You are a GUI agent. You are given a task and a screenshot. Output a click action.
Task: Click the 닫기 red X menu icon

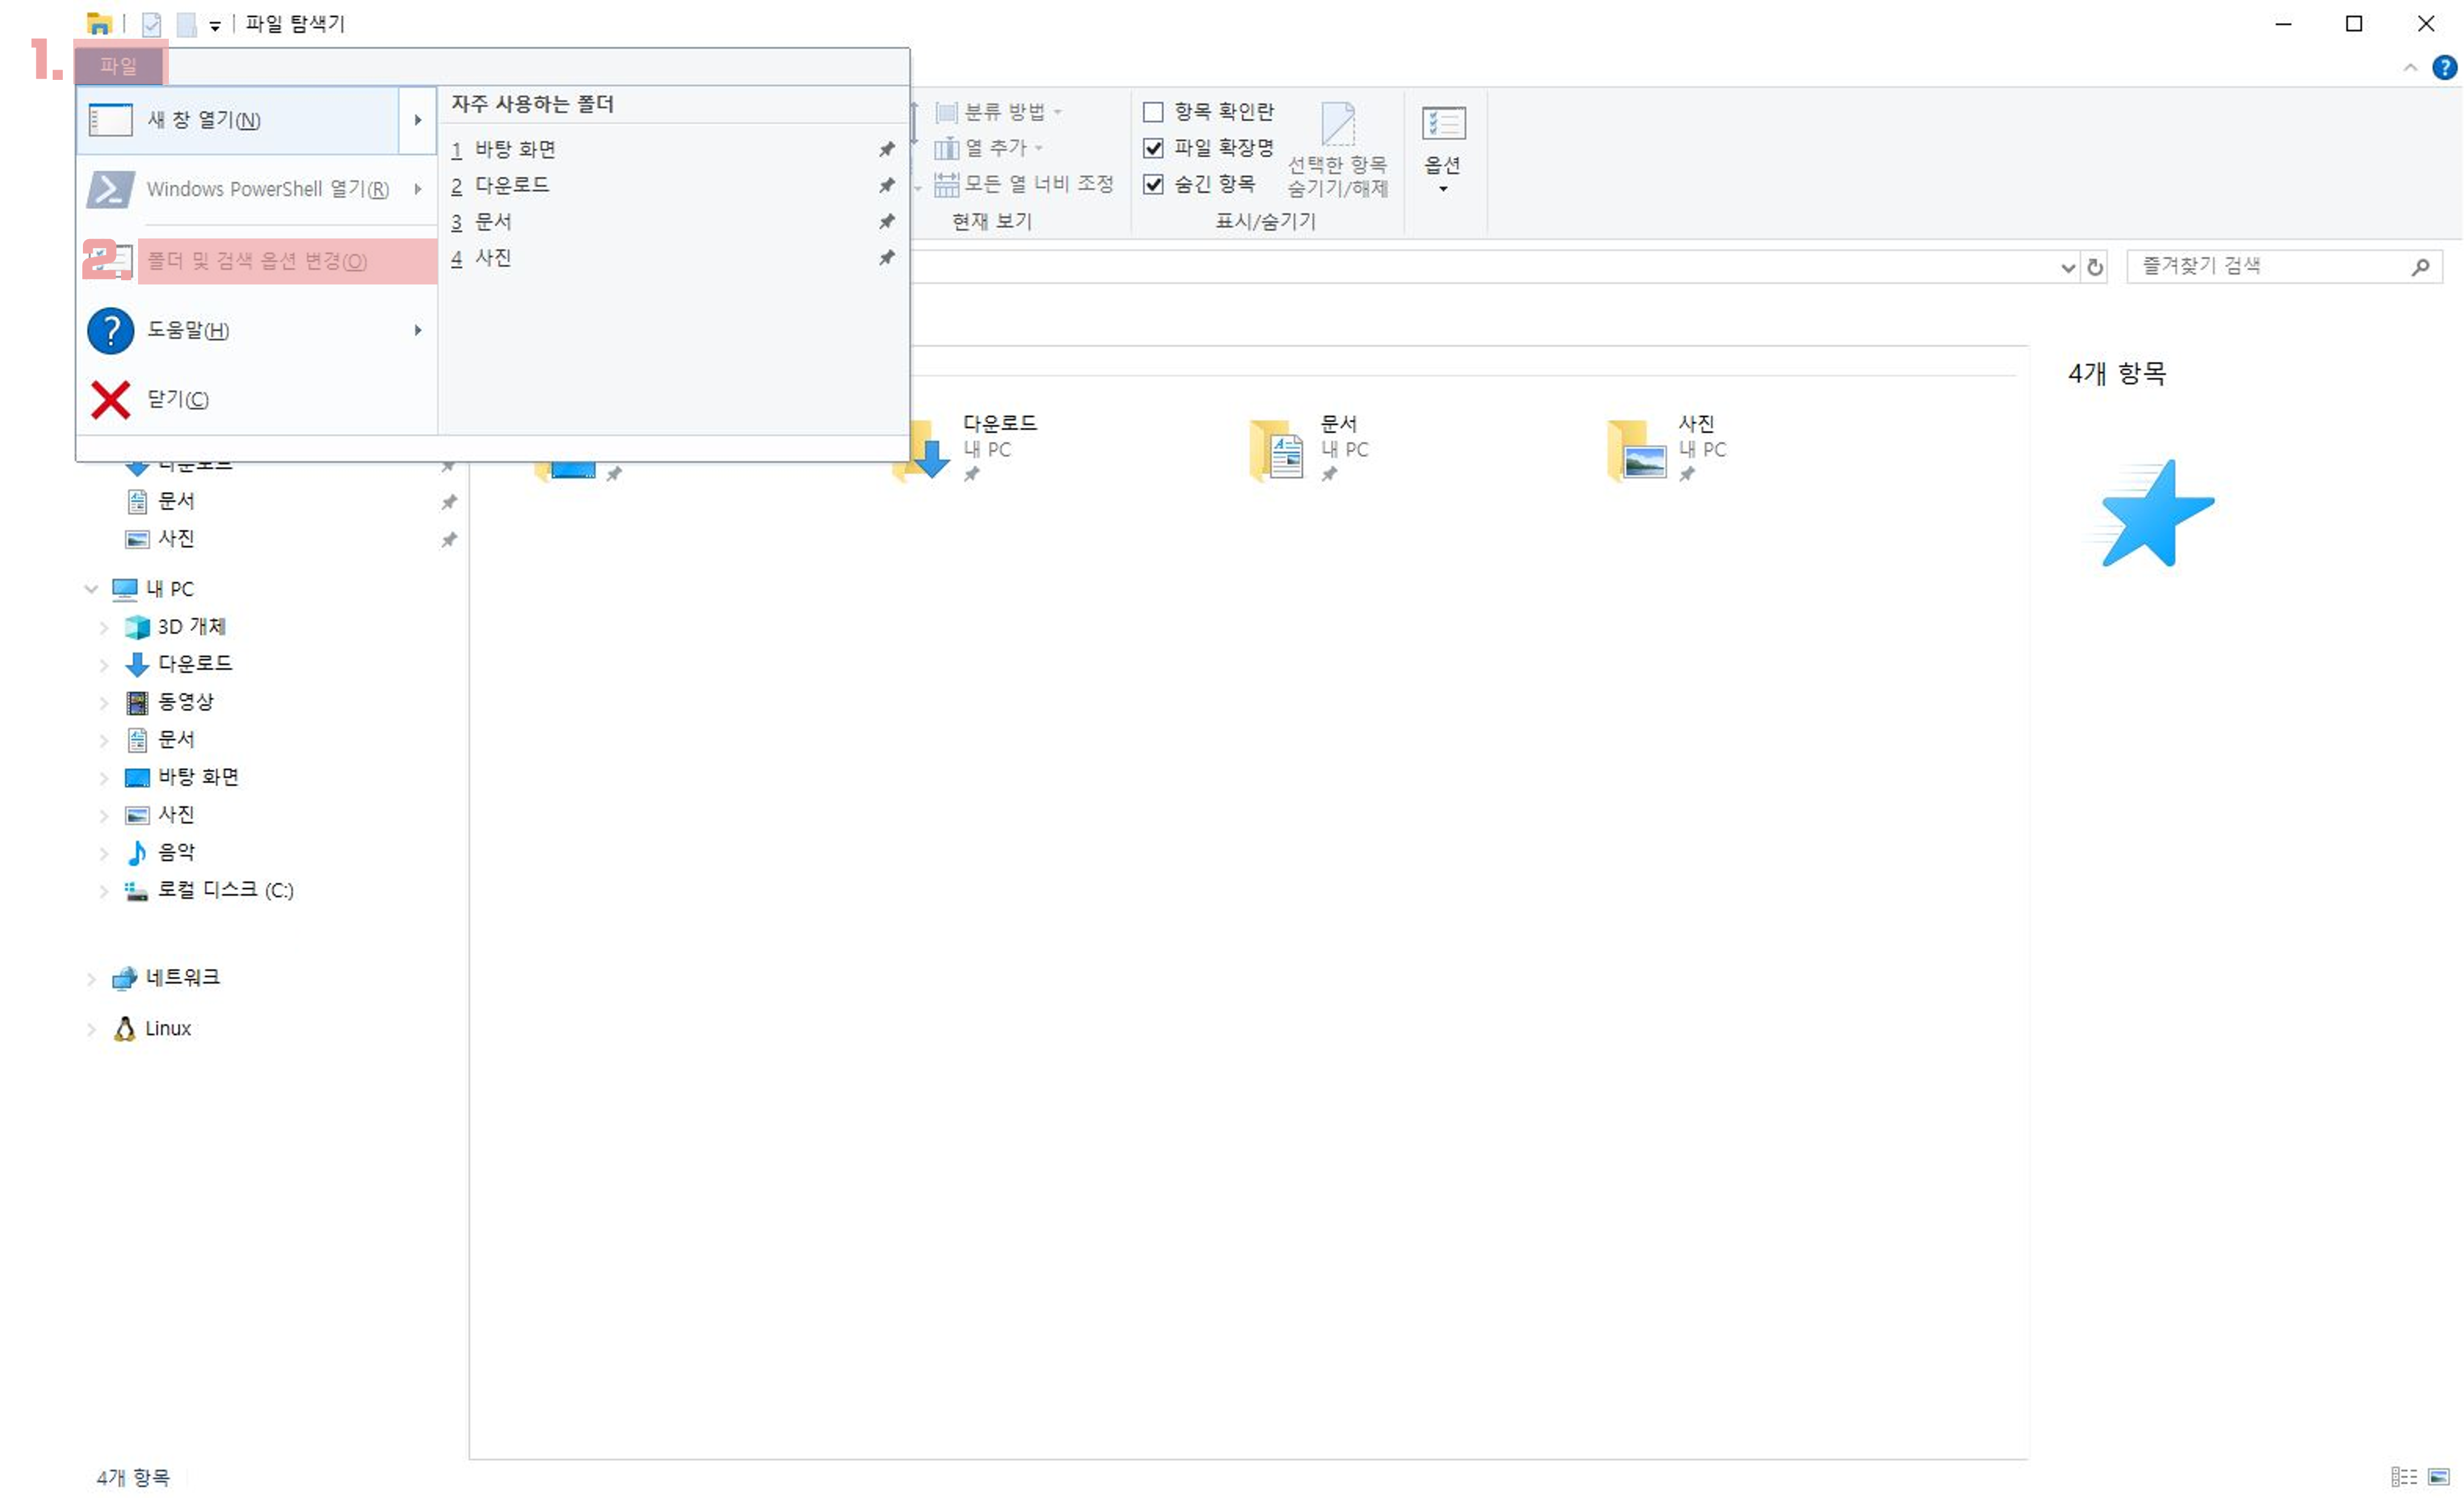[x=110, y=399]
